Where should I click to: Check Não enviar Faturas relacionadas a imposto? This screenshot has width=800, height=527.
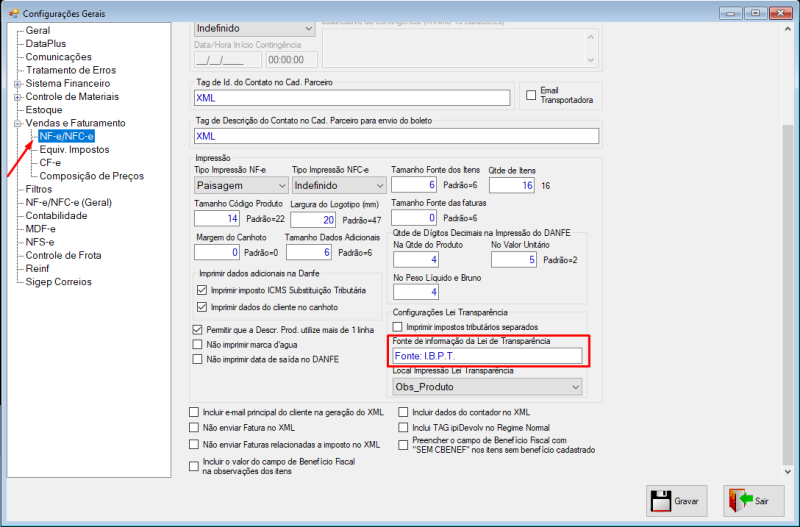click(194, 444)
